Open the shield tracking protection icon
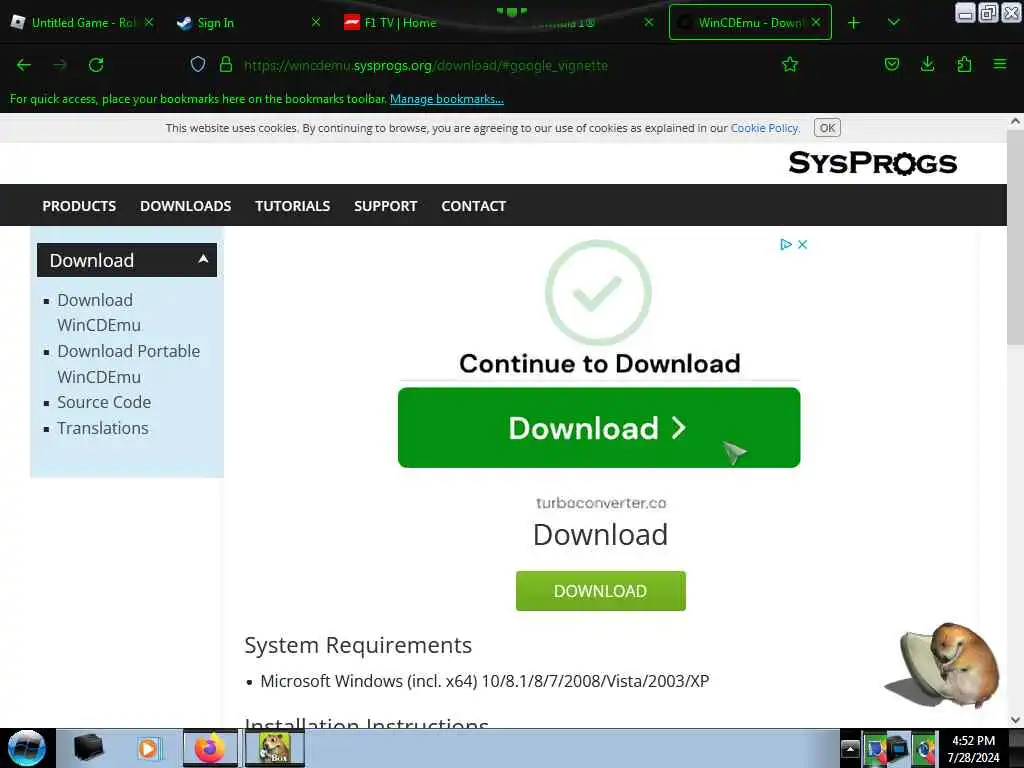 point(198,64)
